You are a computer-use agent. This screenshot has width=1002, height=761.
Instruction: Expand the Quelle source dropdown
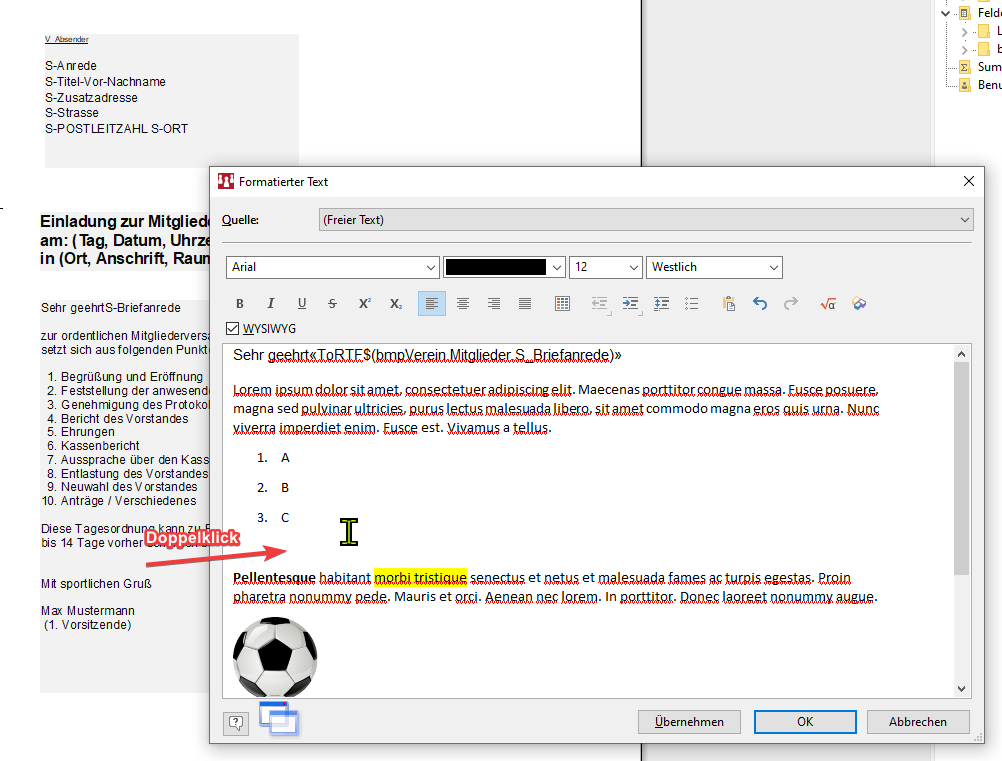tap(963, 220)
